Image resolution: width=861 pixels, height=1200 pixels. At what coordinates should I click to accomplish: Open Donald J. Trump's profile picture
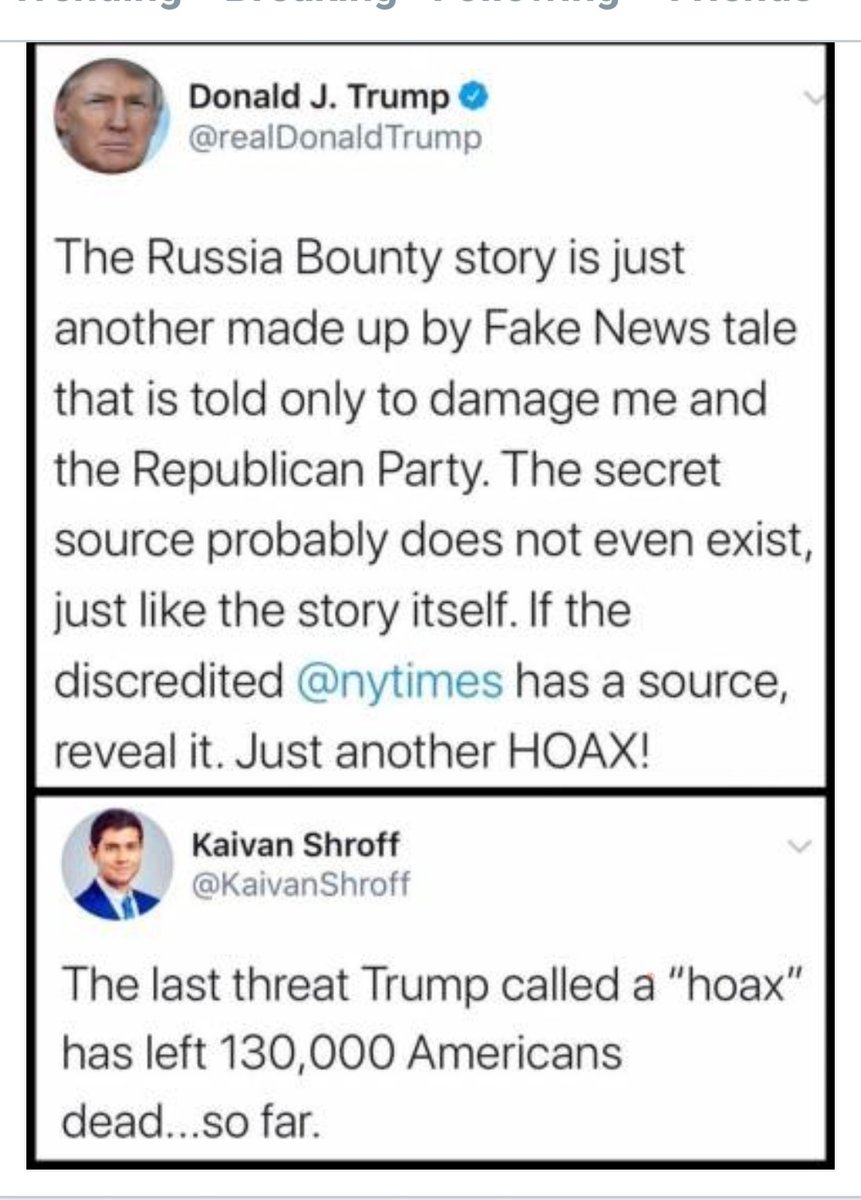point(108,115)
